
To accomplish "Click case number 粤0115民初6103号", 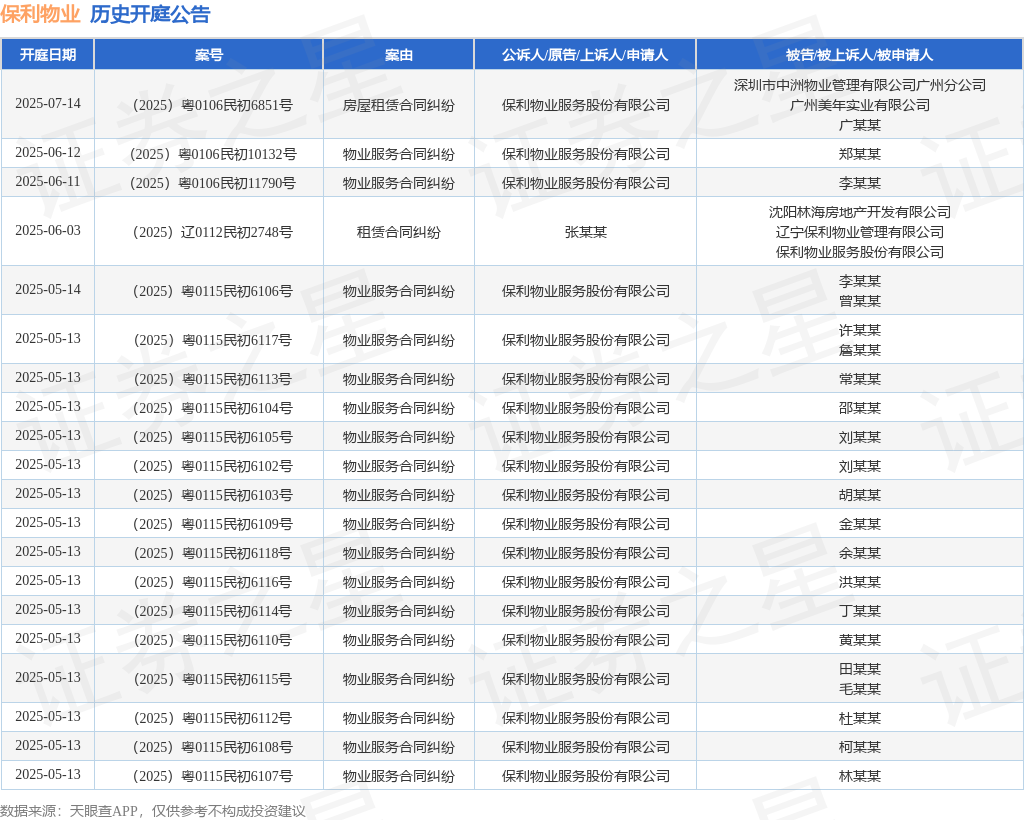I will [x=213, y=495].
